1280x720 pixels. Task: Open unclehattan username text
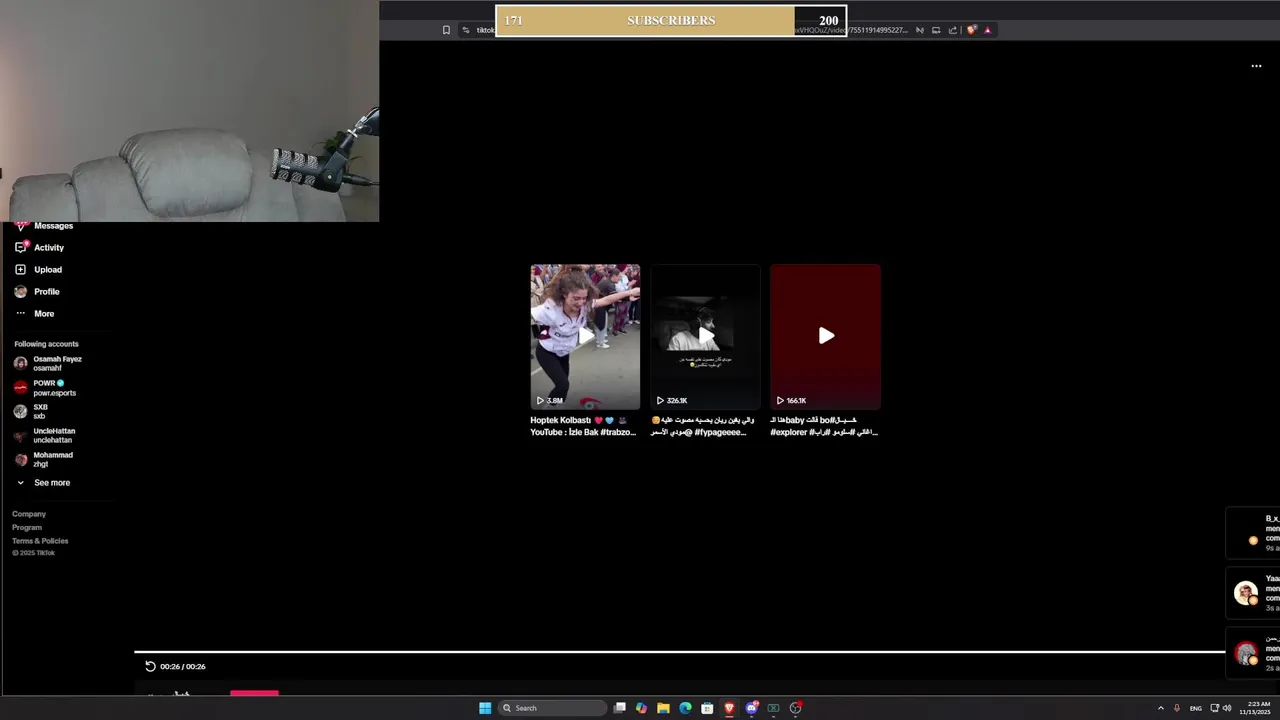point(53,440)
